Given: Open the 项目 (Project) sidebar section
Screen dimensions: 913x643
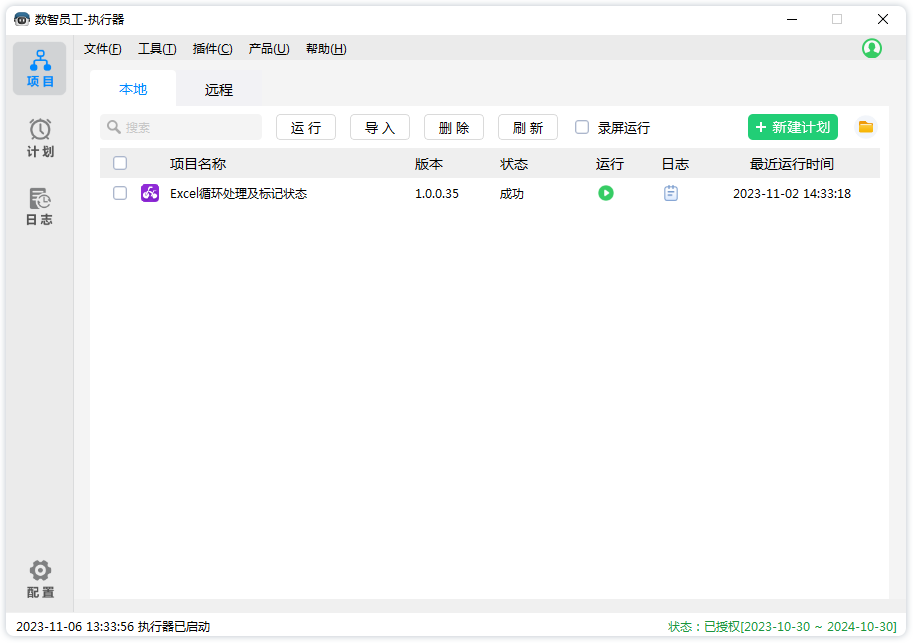Looking at the screenshot, I should point(40,69).
